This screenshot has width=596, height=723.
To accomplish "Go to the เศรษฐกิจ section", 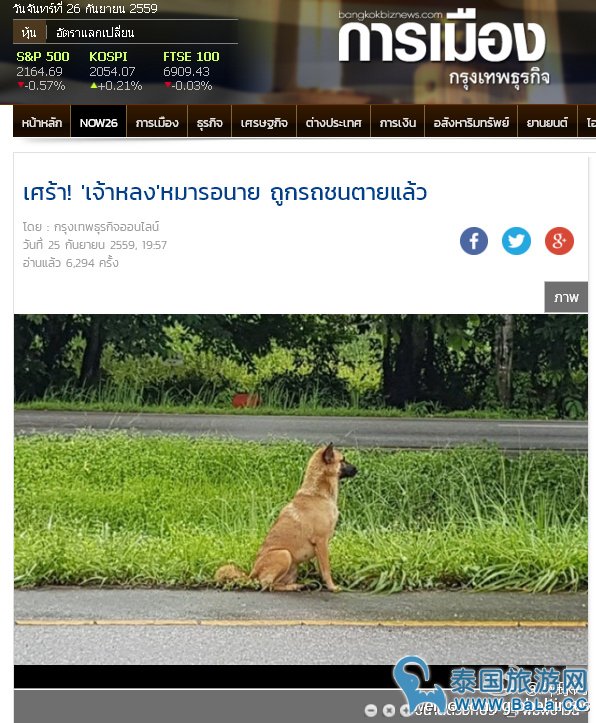I will pyautogui.click(x=264, y=122).
